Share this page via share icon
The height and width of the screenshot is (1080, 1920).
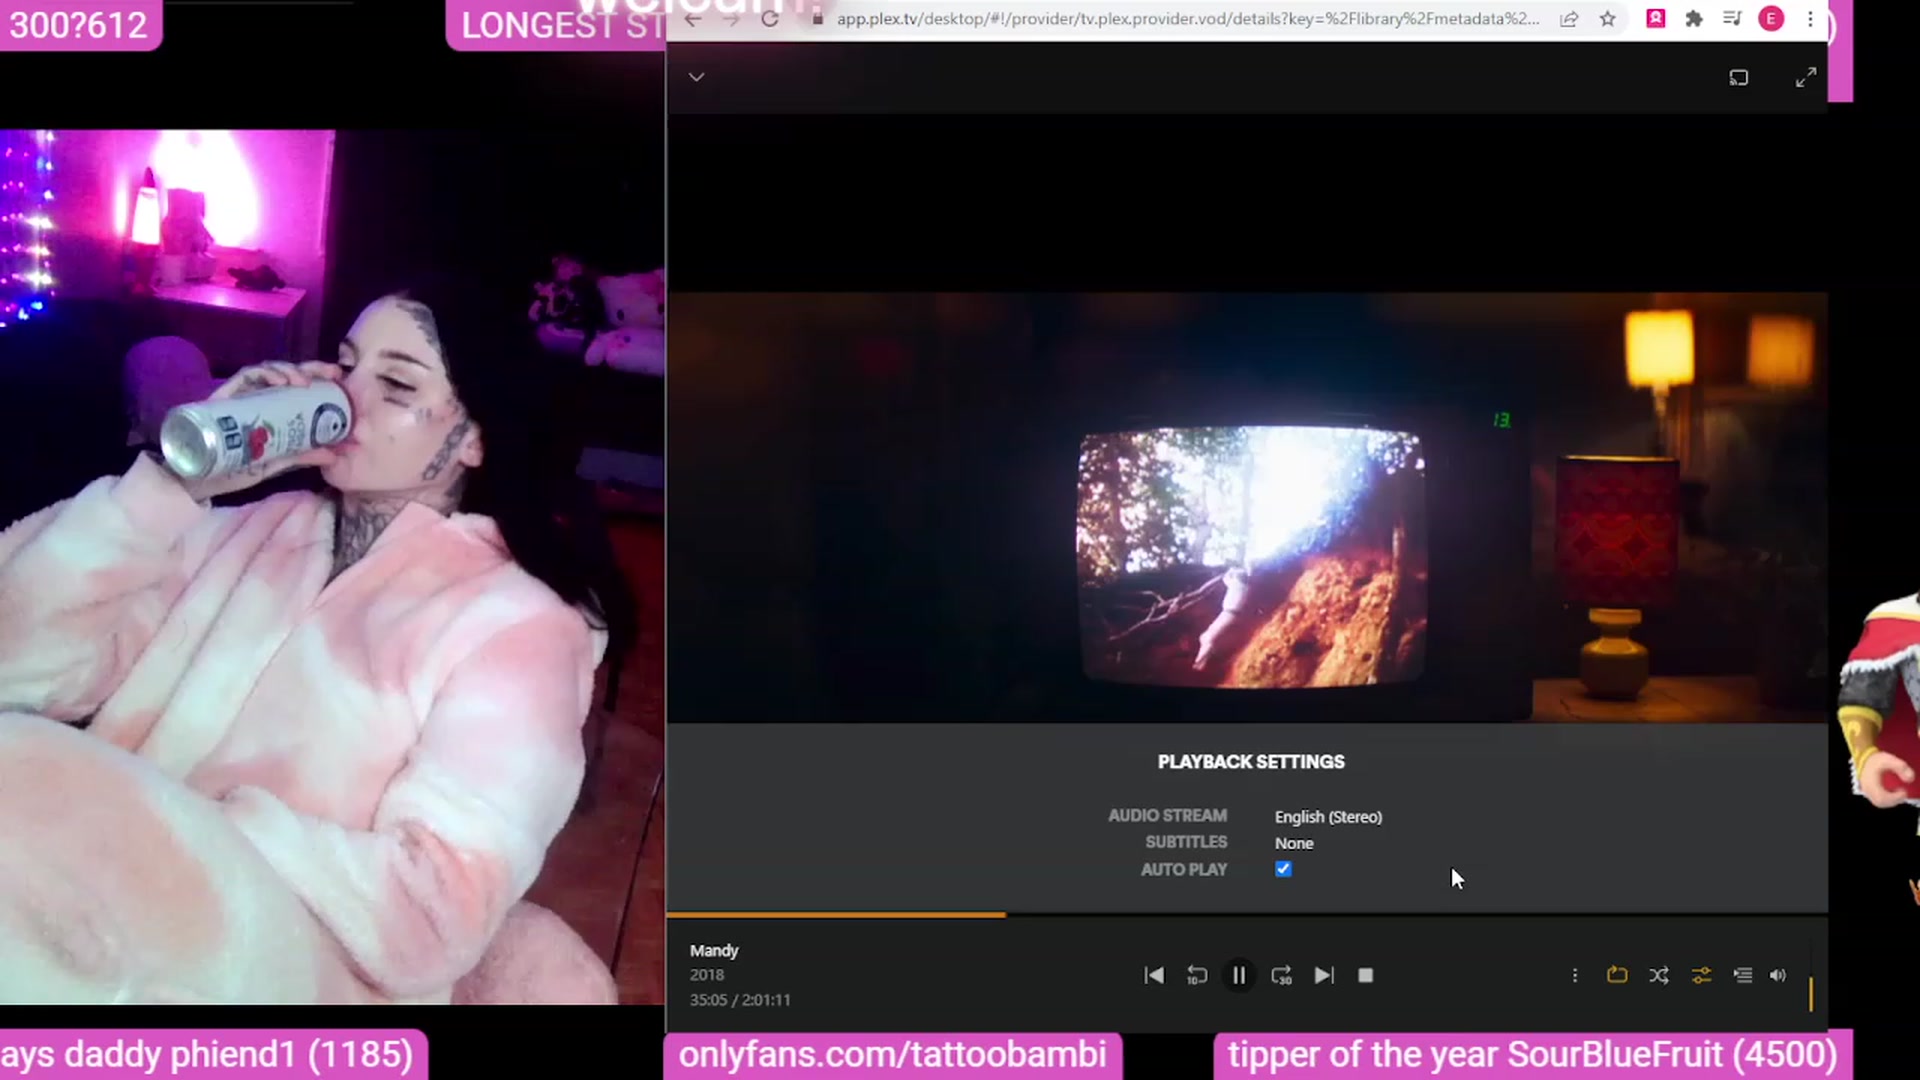pyautogui.click(x=1568, y=18)
